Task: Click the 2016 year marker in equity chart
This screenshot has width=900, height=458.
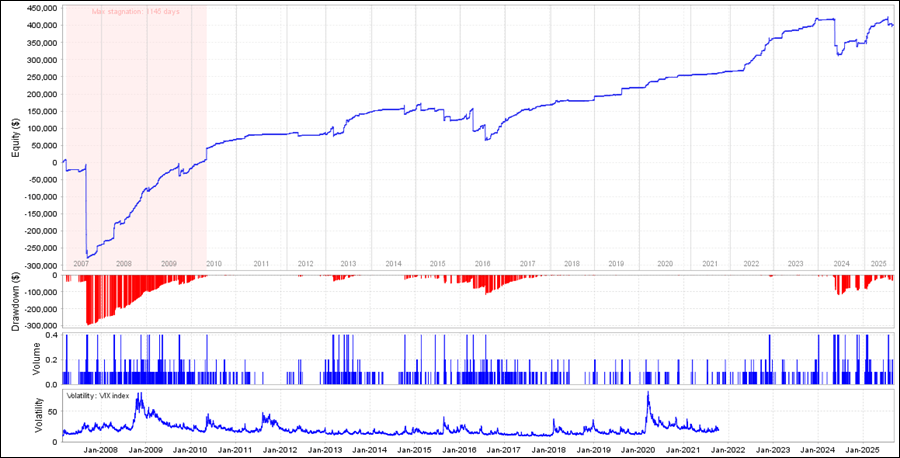Action: tap(482, 263)
